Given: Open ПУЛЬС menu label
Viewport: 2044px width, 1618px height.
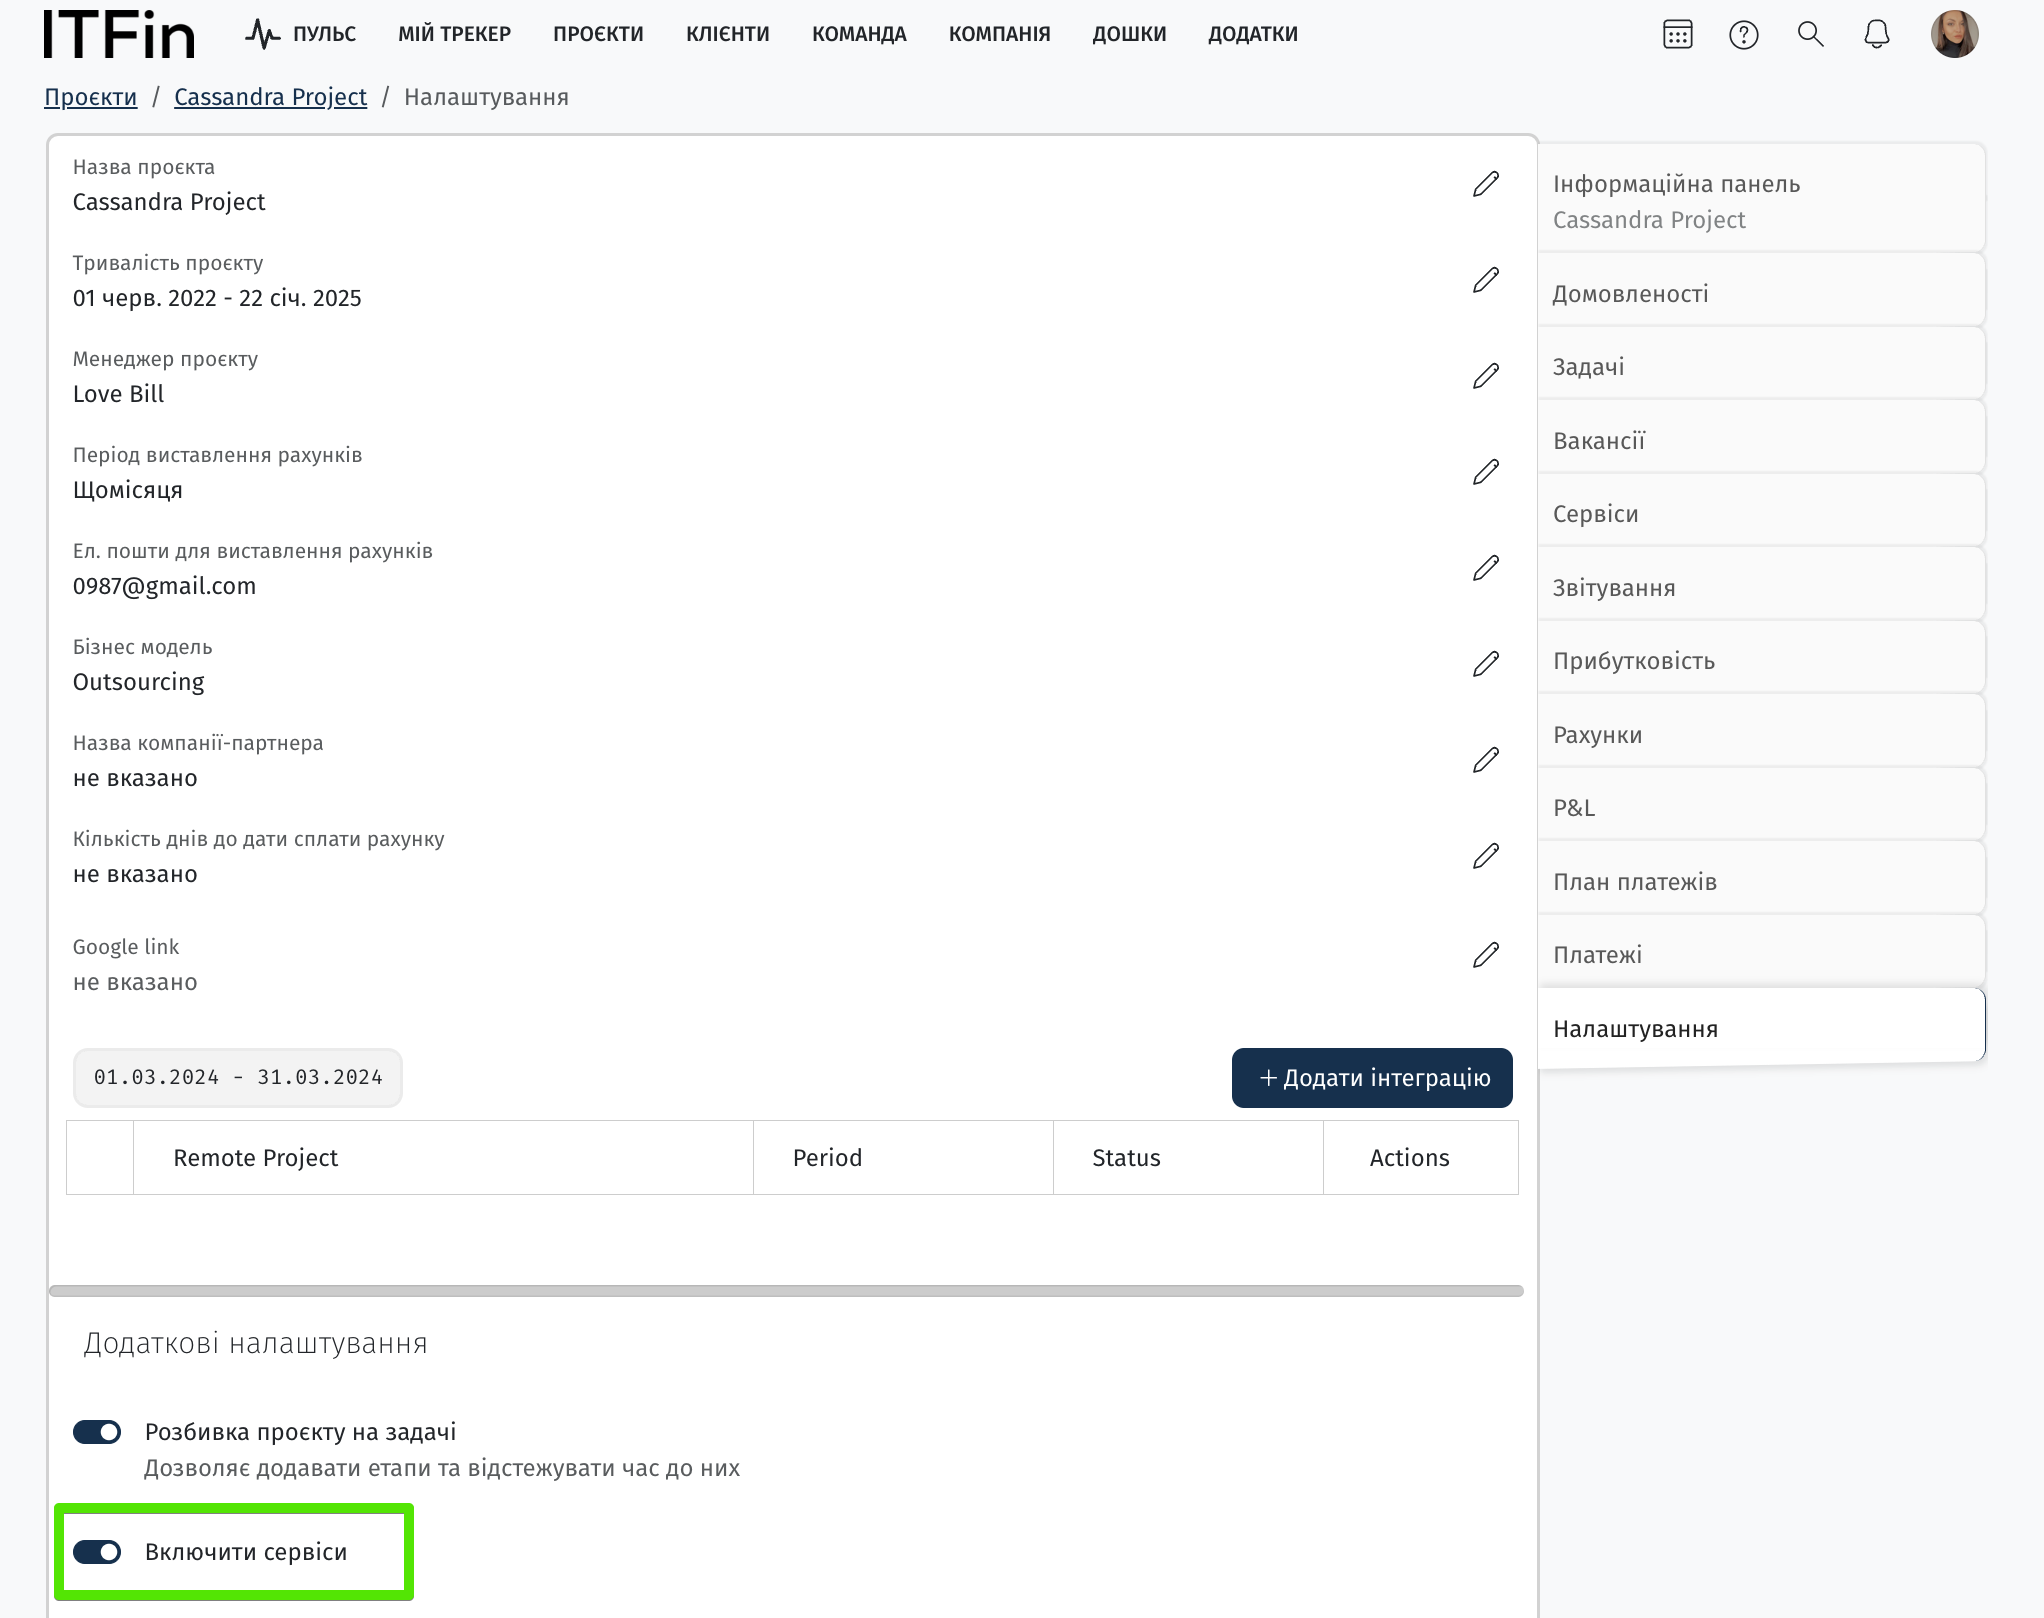Looking at the screenshot, I should click(324, 34).
